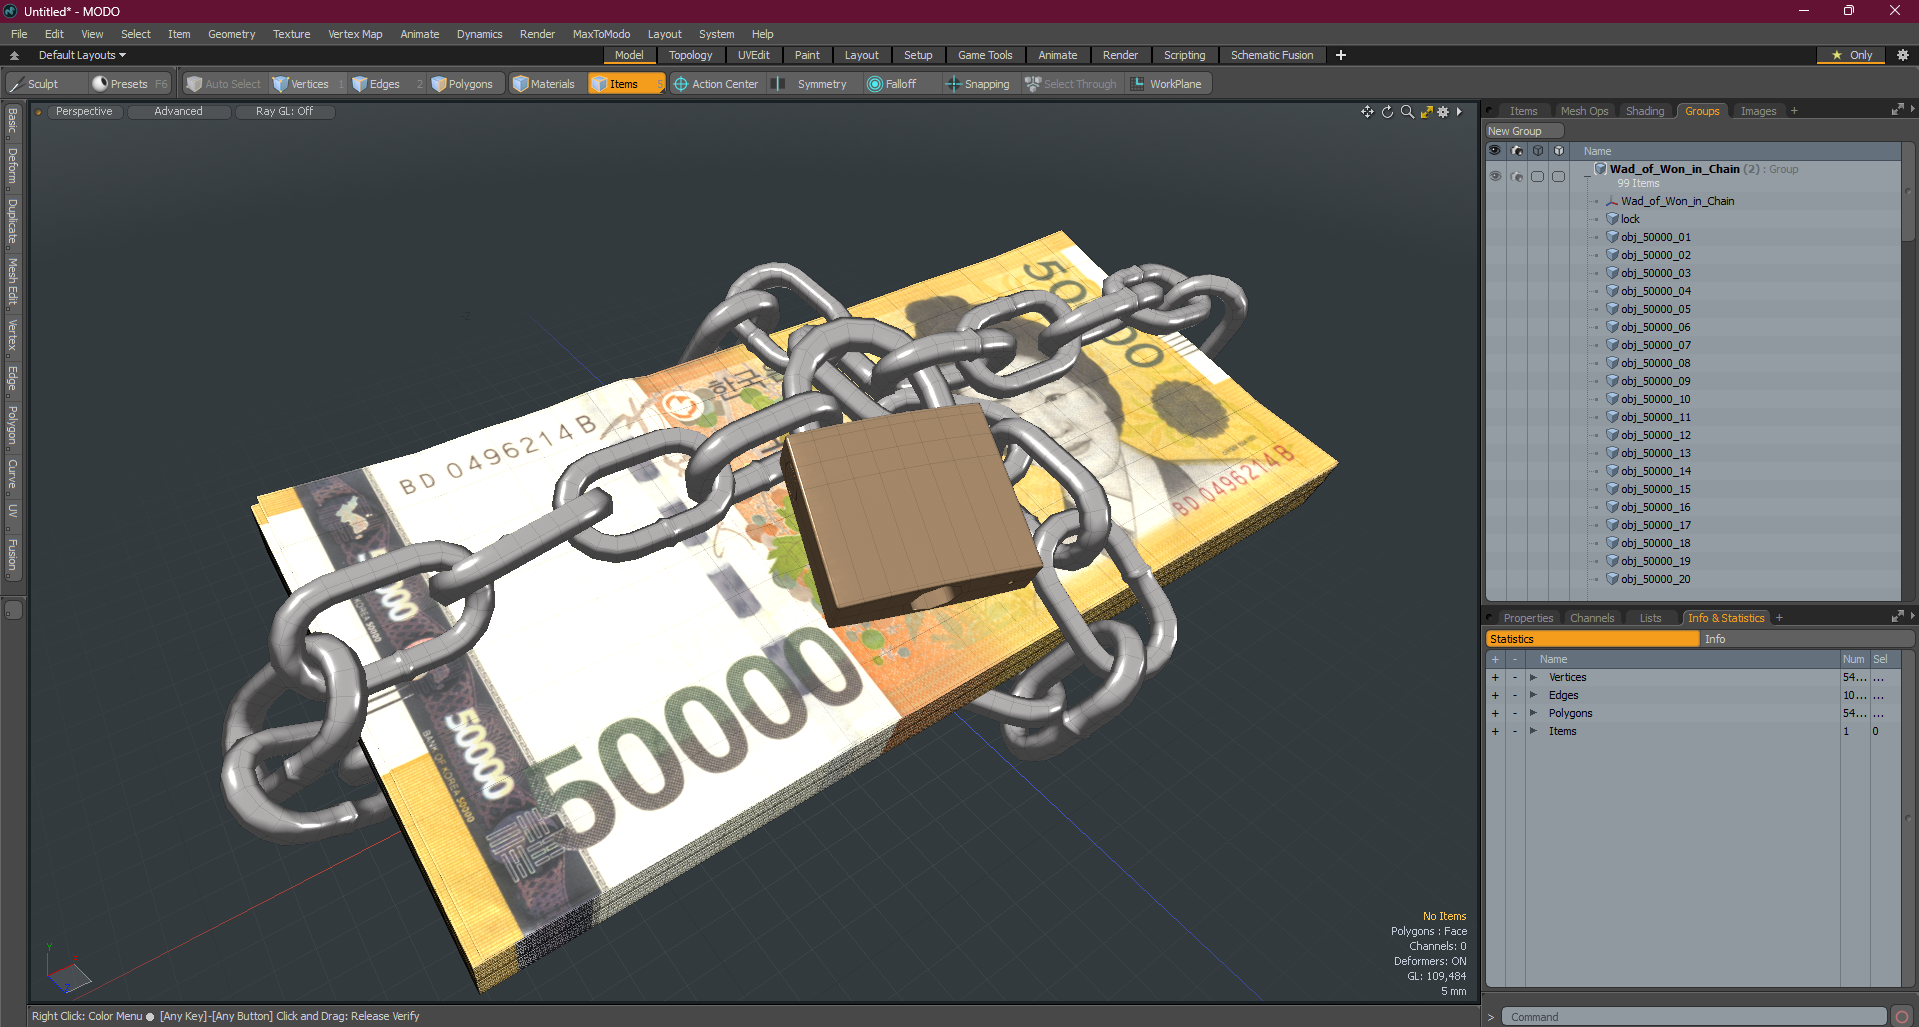Toggle Select Through mode

tap(1071, 84)
